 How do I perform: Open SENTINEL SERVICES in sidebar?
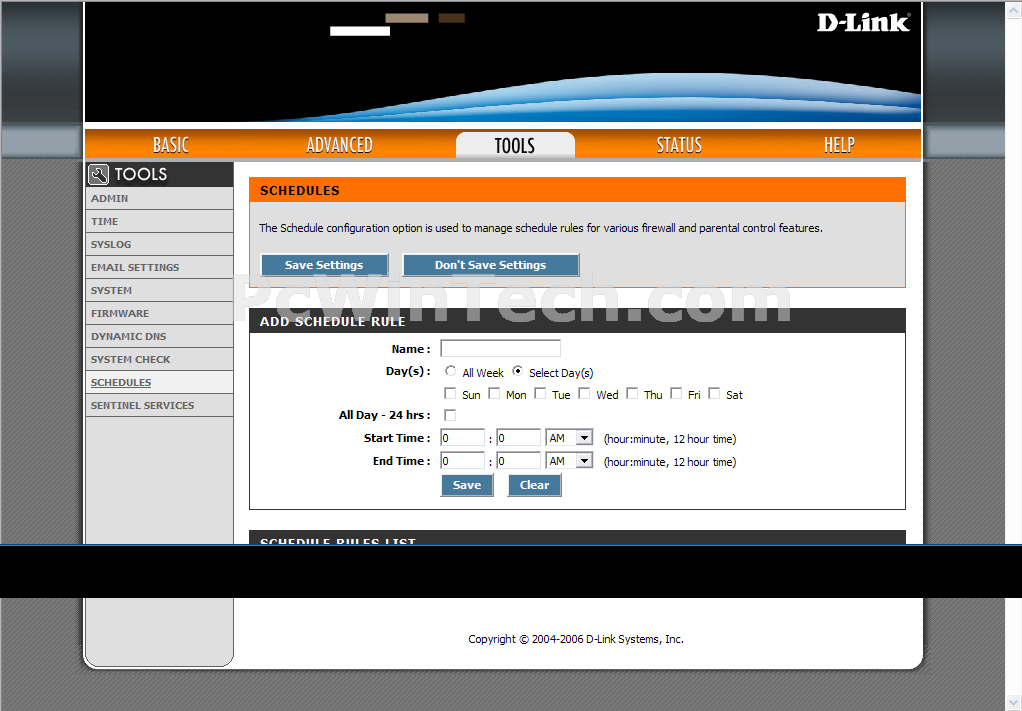[159, 405]
